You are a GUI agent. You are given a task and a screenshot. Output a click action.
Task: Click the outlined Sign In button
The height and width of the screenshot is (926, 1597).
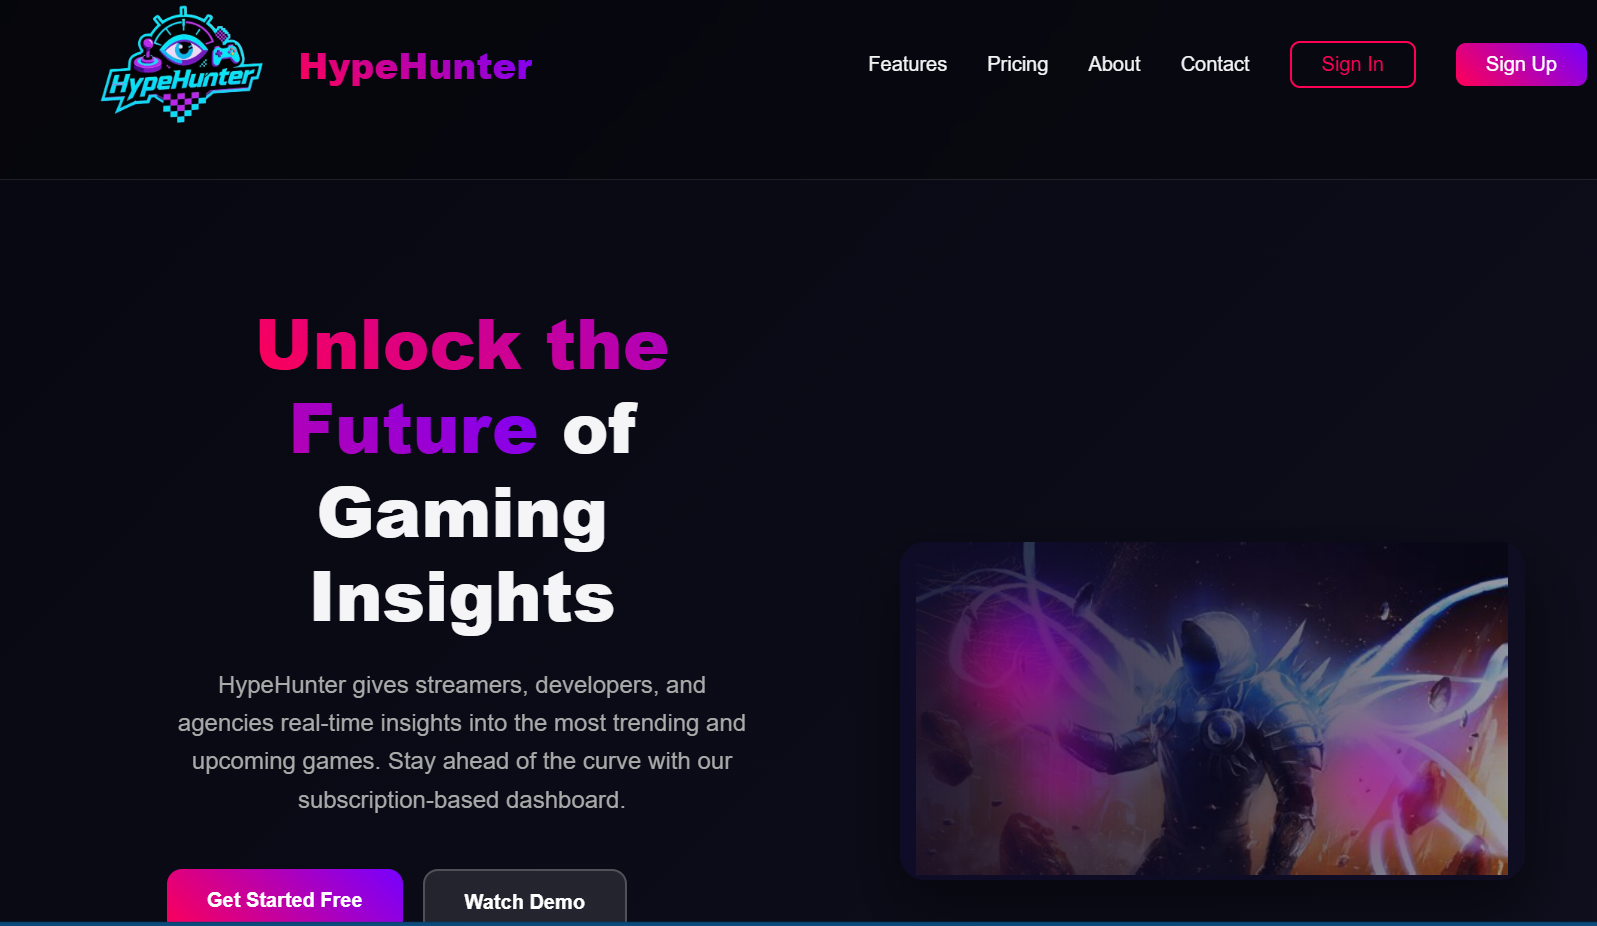[1352, 64]
